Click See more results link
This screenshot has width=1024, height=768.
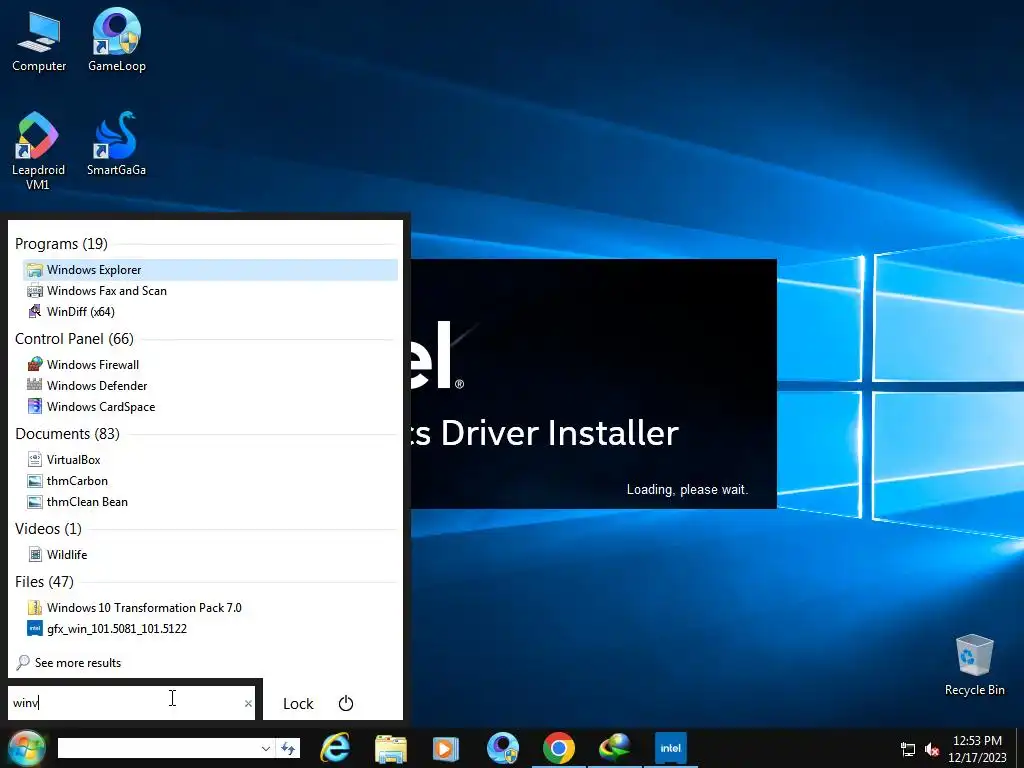point(78,663)
